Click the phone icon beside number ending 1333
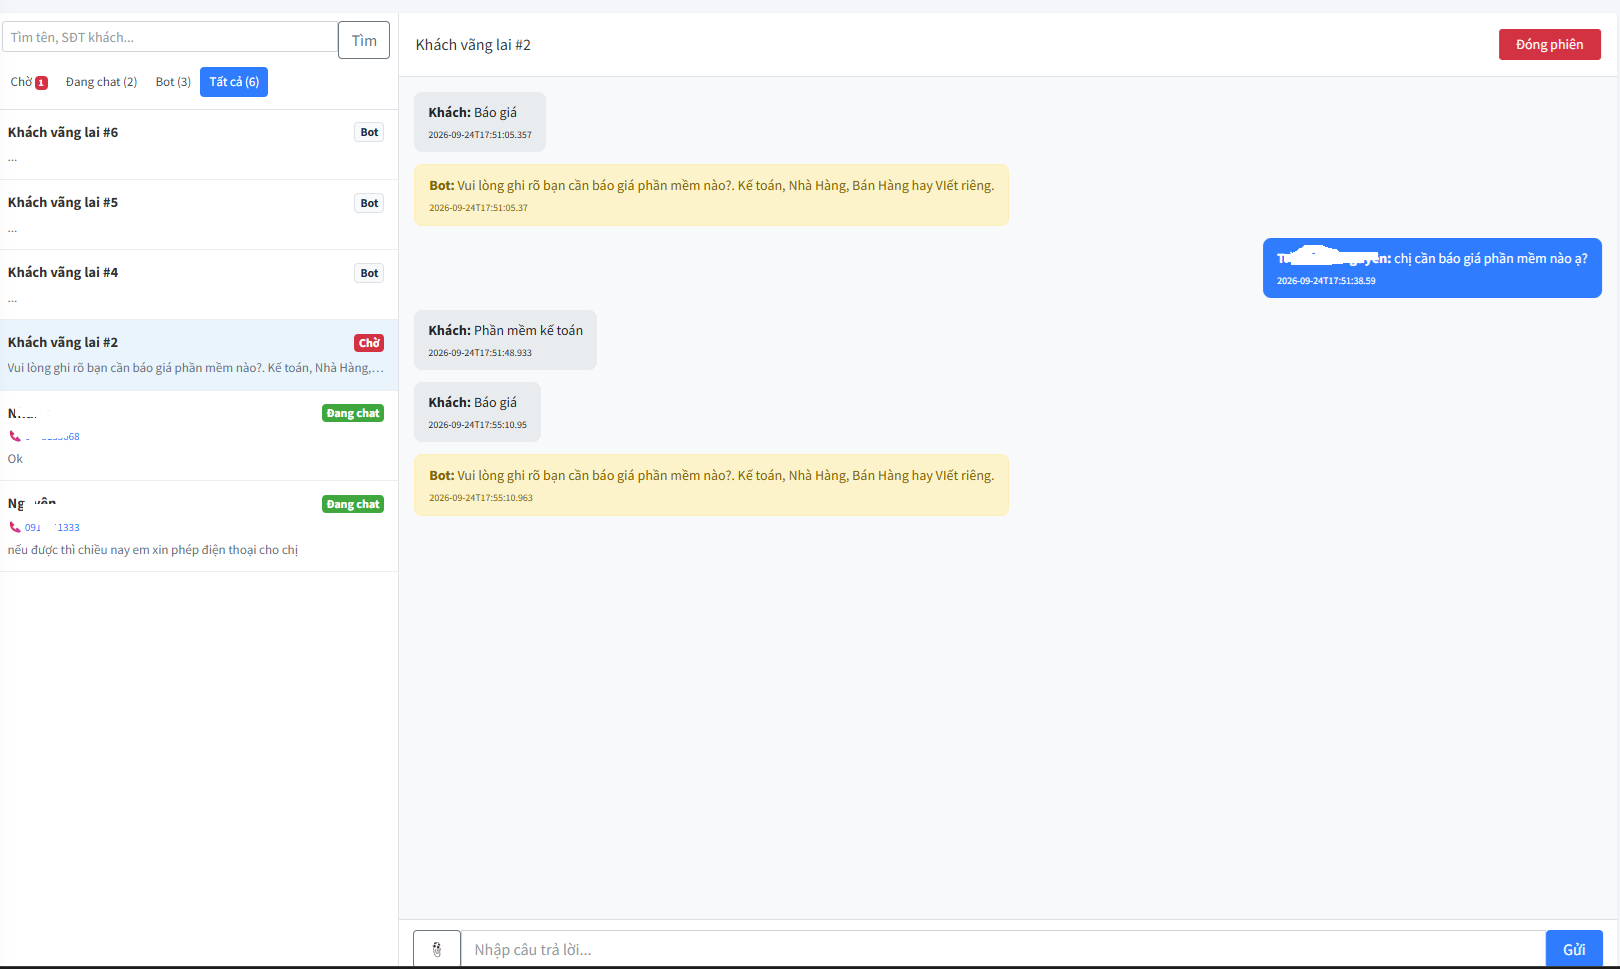This screenshot has height=969, width=1620. pyautogui.click(x=15, y=527)
